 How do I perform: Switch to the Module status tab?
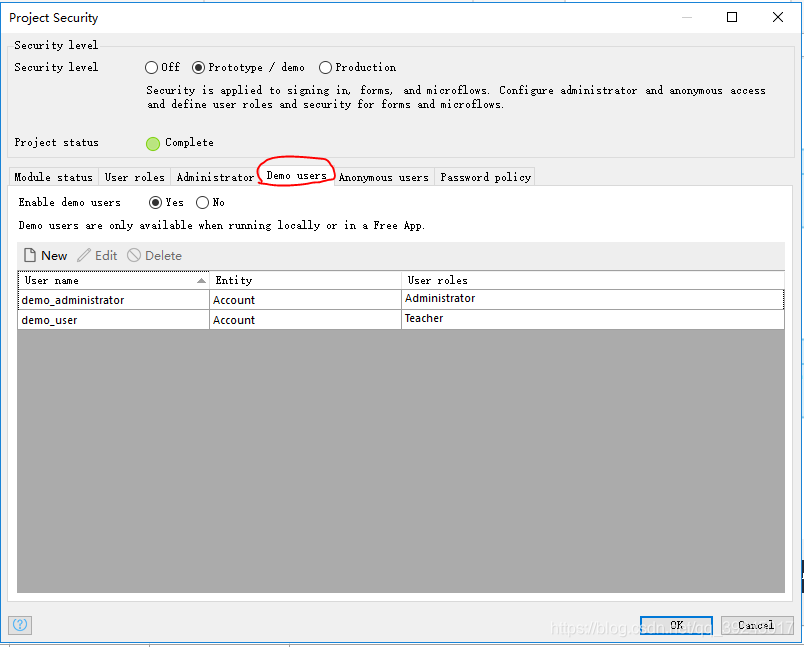53,177
